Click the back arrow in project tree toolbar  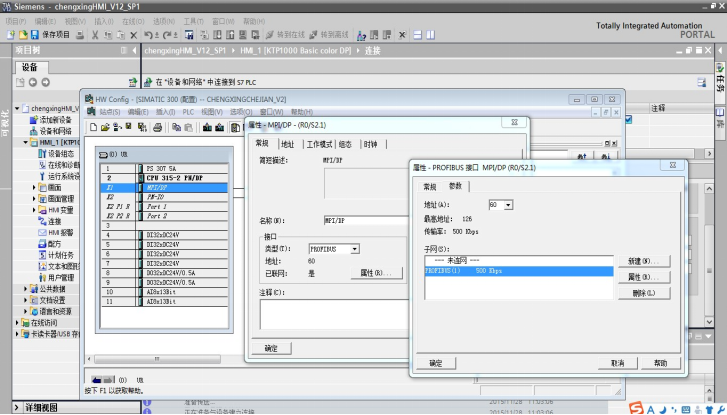point(32,82)
